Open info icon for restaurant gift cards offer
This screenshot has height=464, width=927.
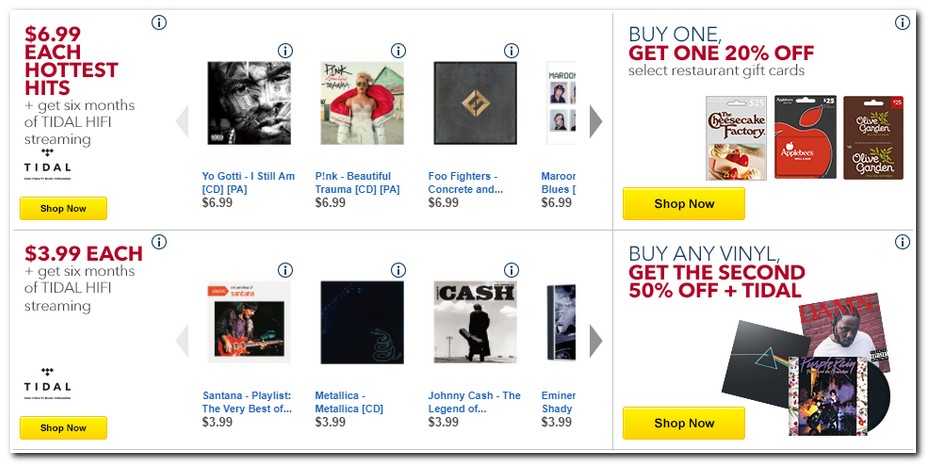[x=902, y=23]
